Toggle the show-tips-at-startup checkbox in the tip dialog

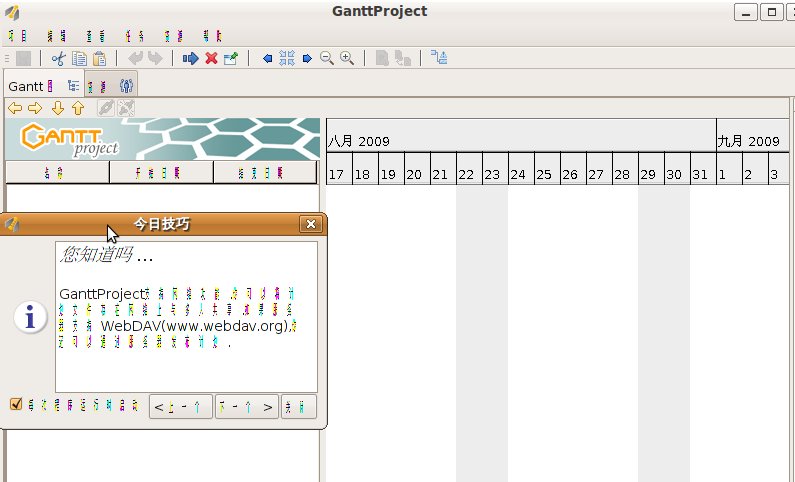pyautogui.click(x=16, y=404)
